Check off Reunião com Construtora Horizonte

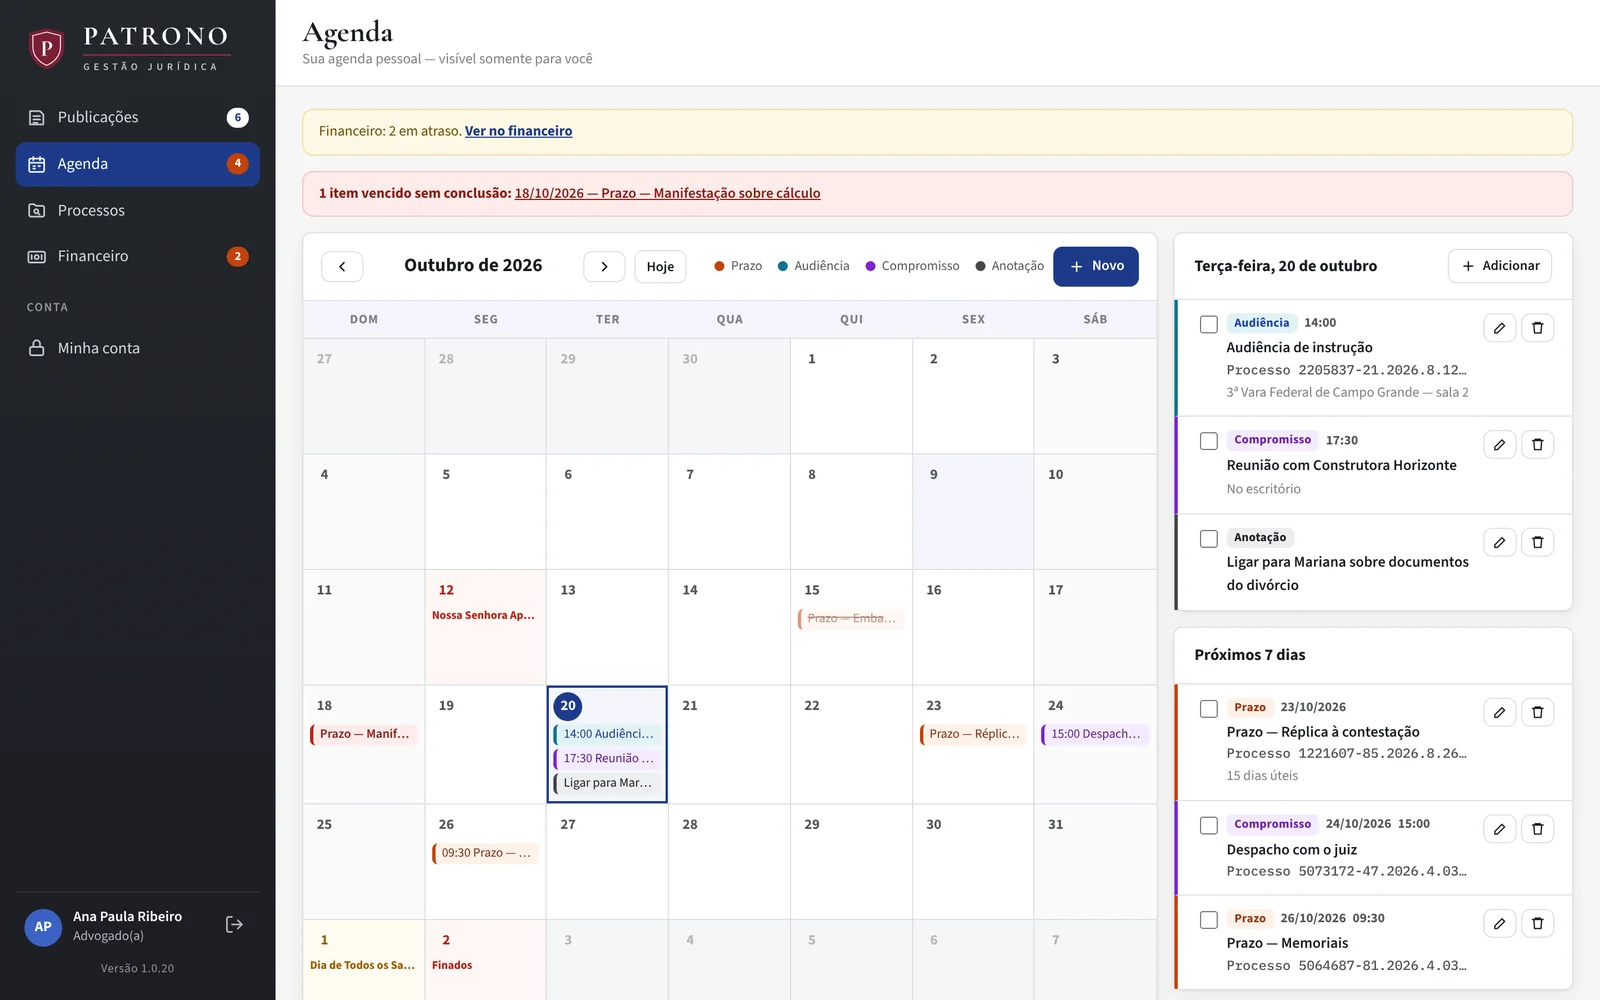[1208, 441]
